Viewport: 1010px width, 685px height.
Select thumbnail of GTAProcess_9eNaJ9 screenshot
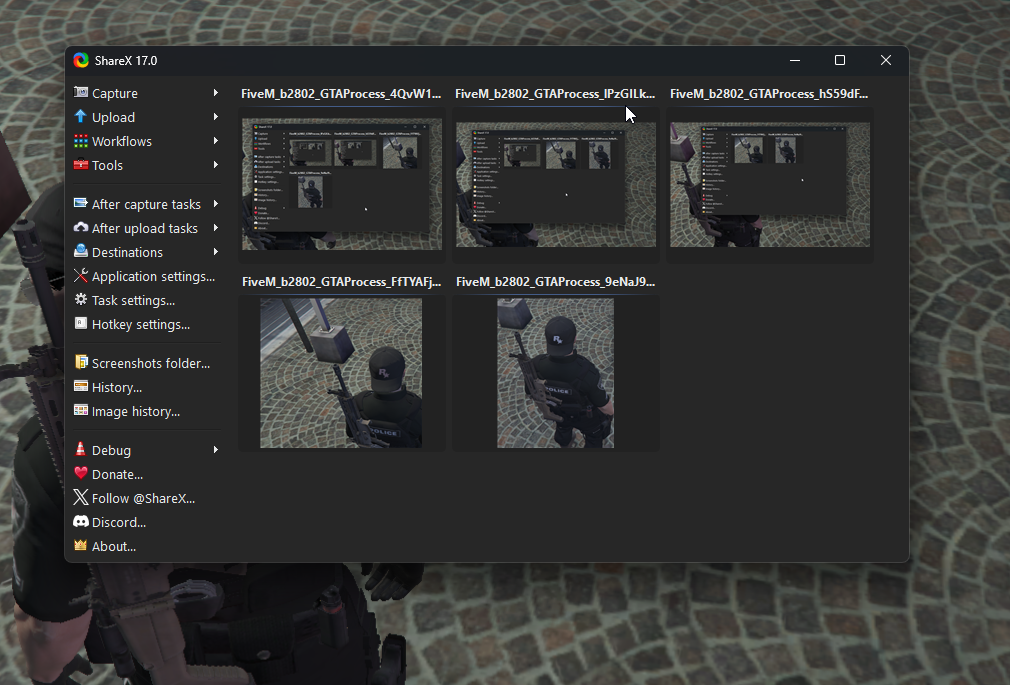click(x=555, y=372)
